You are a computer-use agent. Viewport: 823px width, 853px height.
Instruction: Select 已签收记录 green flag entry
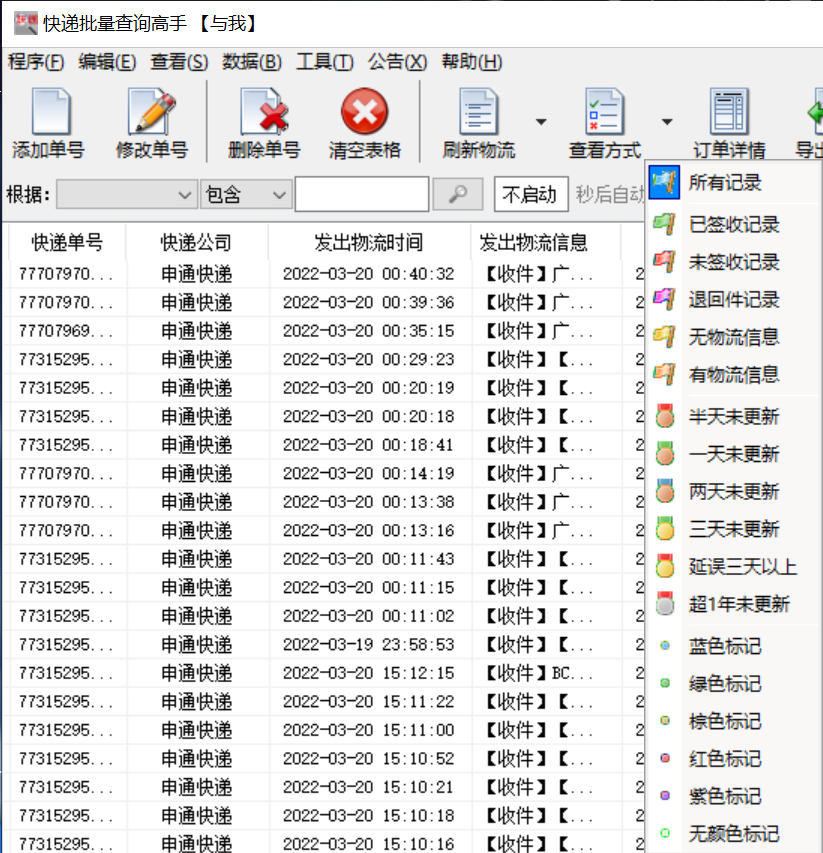click(734, 224)
